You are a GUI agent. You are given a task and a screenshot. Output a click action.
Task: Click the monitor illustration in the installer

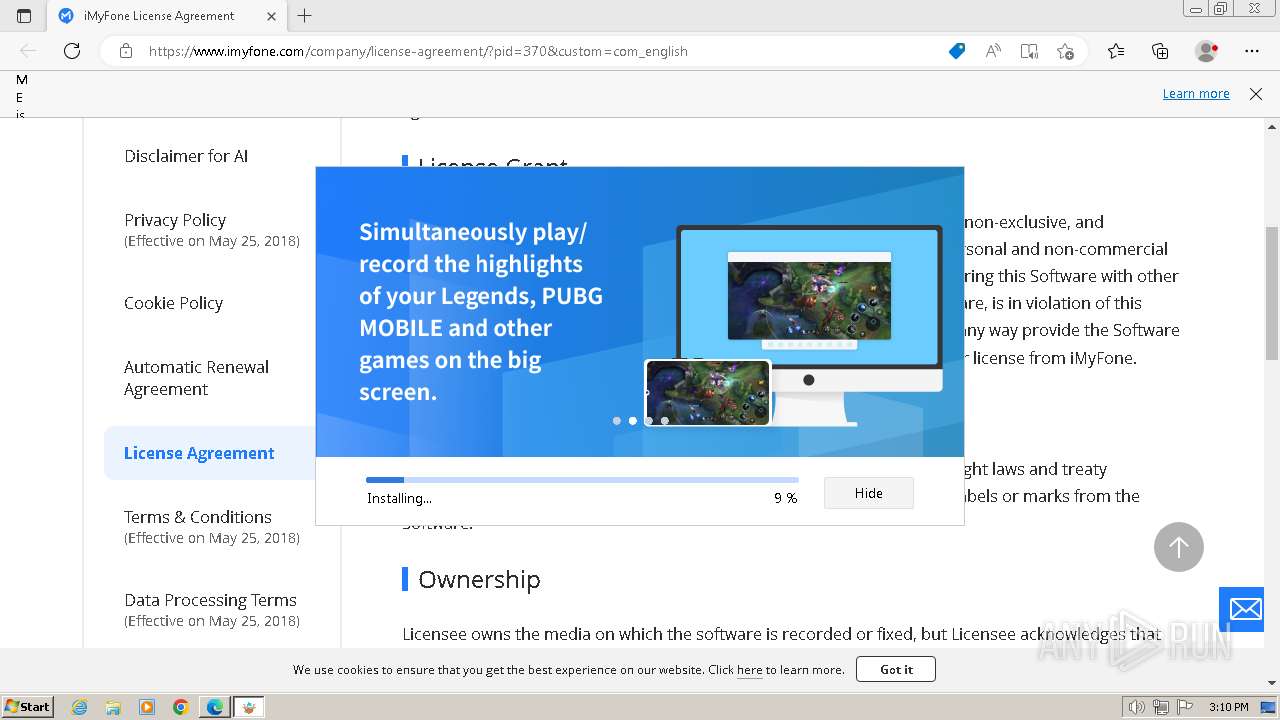coord(808,325)
